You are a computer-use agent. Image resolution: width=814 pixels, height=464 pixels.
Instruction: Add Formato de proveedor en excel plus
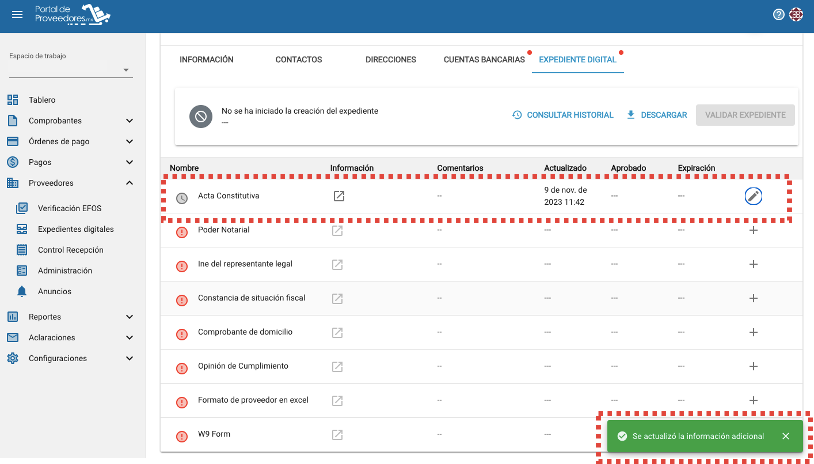tap(753, 400)
